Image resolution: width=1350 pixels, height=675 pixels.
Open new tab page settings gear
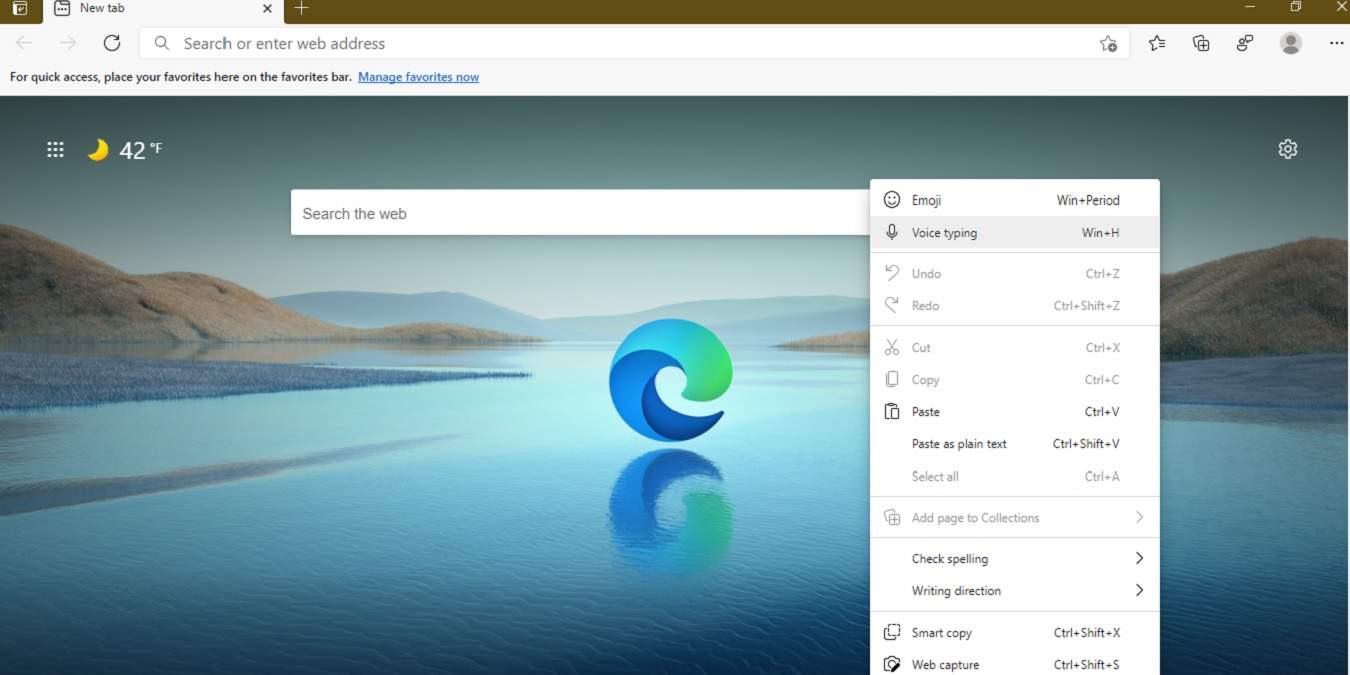tap(1287, 148)
